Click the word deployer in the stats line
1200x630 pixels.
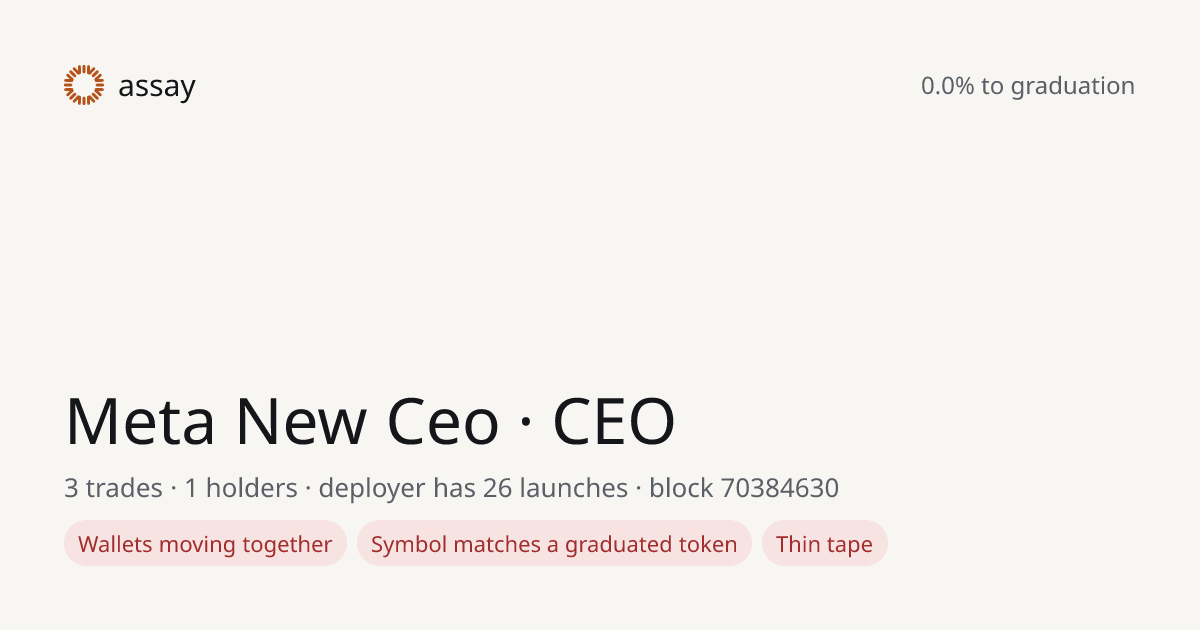click(372, 489)
